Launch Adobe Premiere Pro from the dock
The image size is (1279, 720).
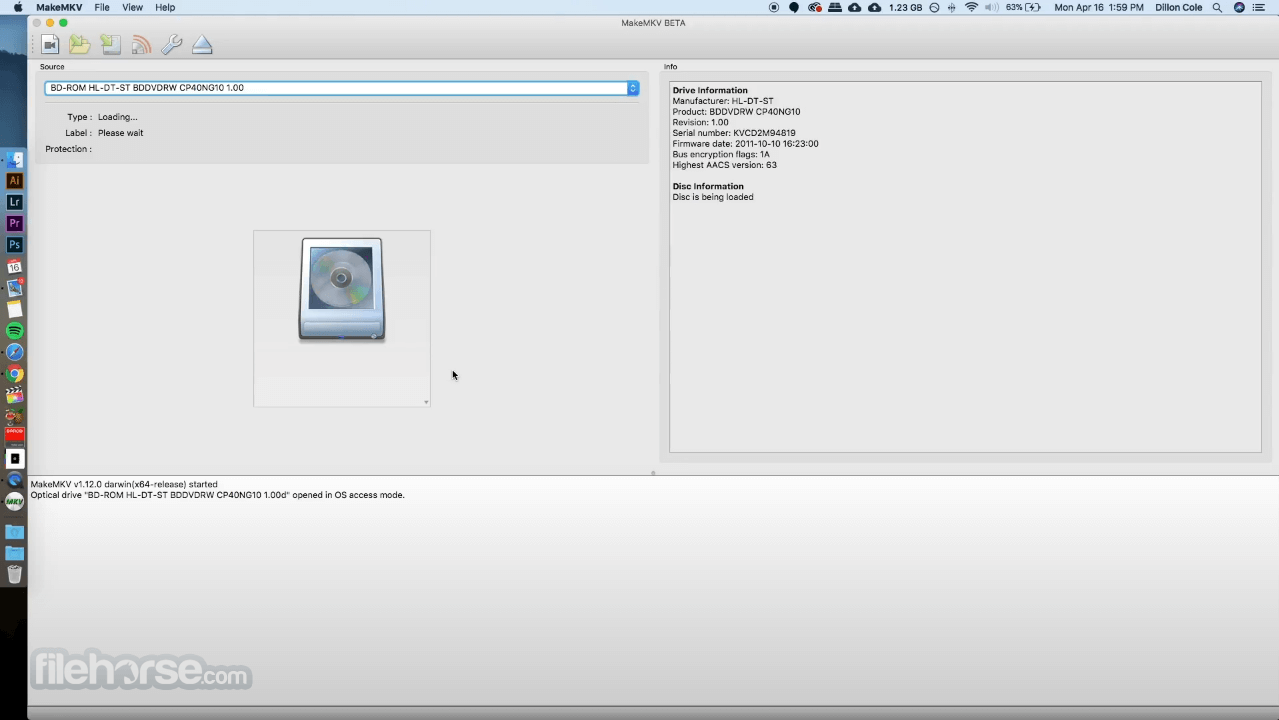coord(14,224)
